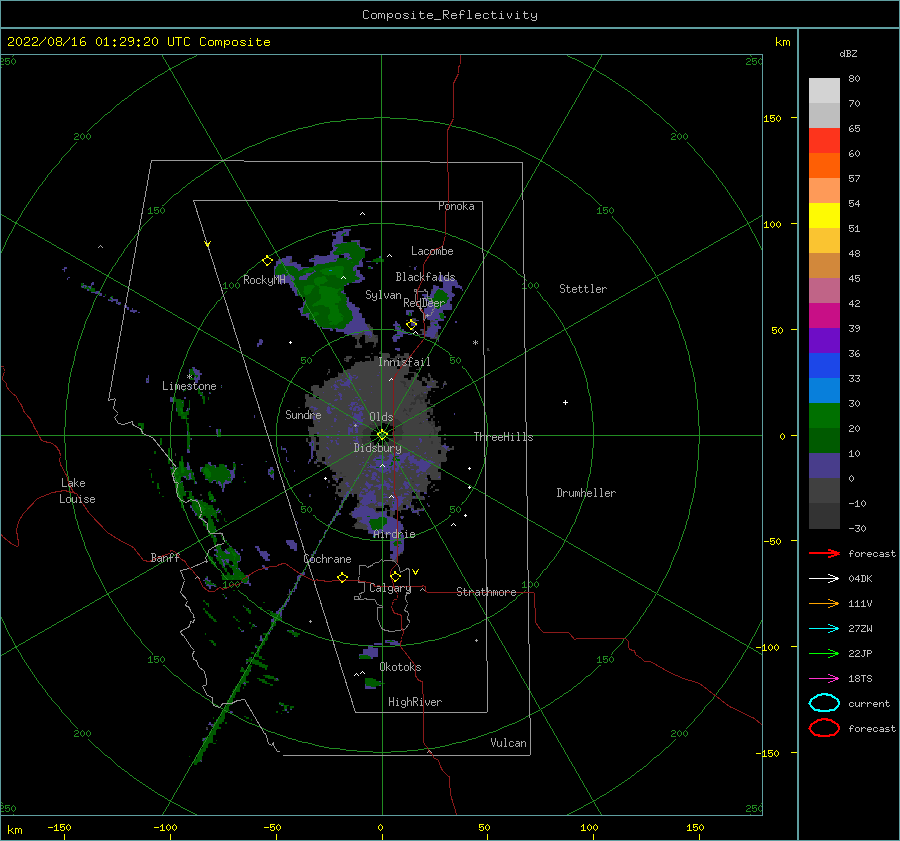Select the cyan current ellipse legend icon
The width and height of the screenshot is (900, 841).
pyautogui.click(x=824, y=703)
